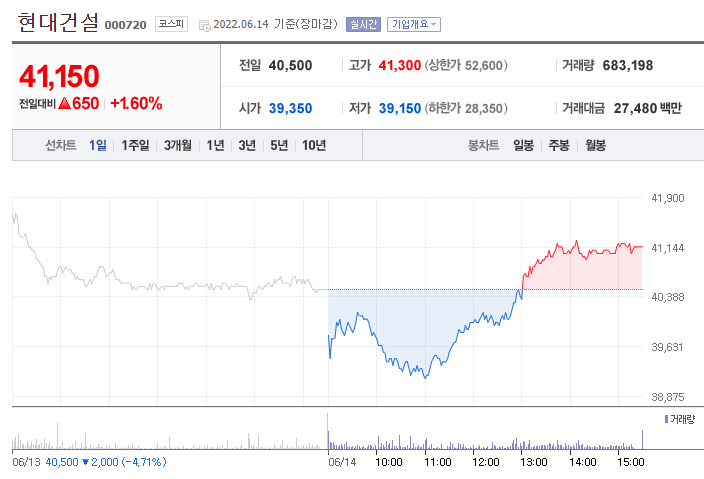
Task: Click the blue down-triangle next to 2,000
Action: pos(86,462)
